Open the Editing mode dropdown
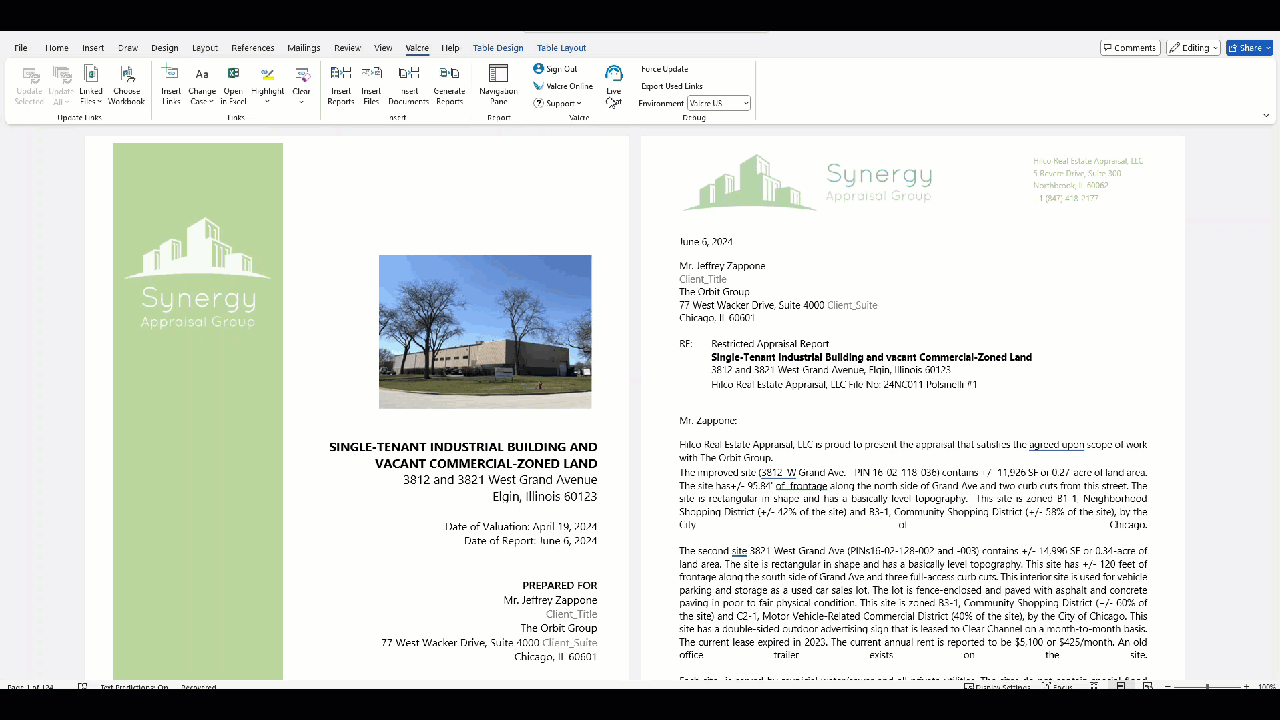This screenshot has height=720, width=1280. click(x=1193, y=48)
